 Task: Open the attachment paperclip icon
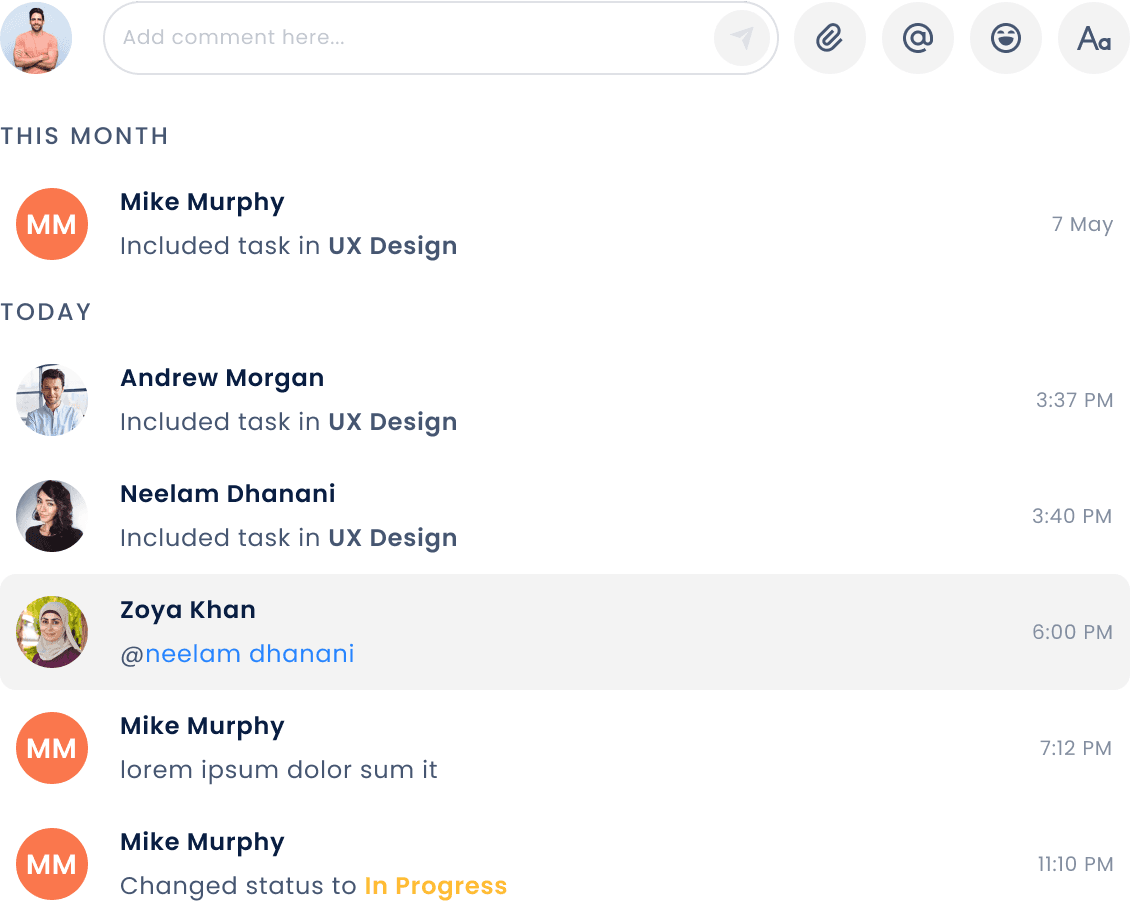click(829, 37)
